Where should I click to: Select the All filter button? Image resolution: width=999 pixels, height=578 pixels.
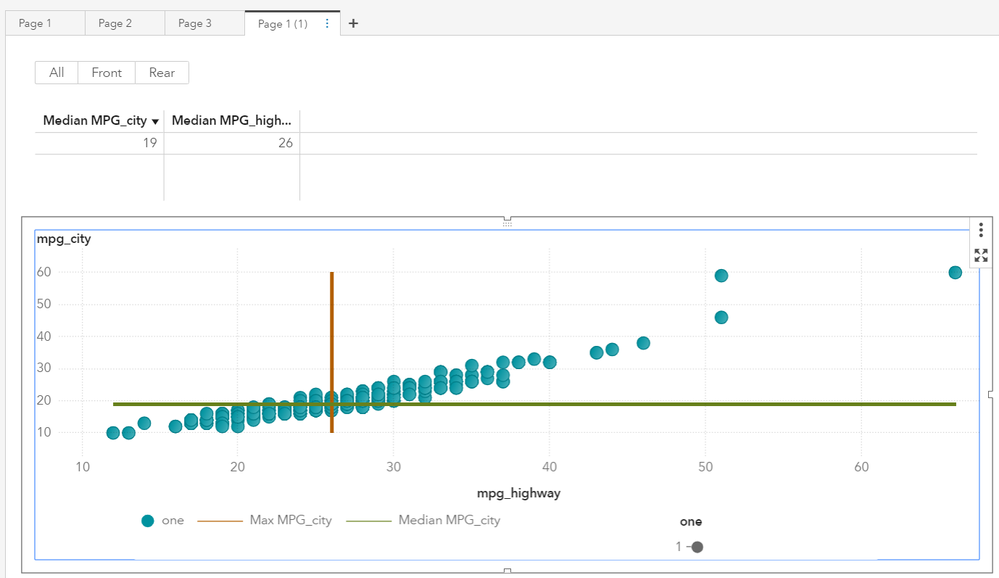(x=57, y=73)
